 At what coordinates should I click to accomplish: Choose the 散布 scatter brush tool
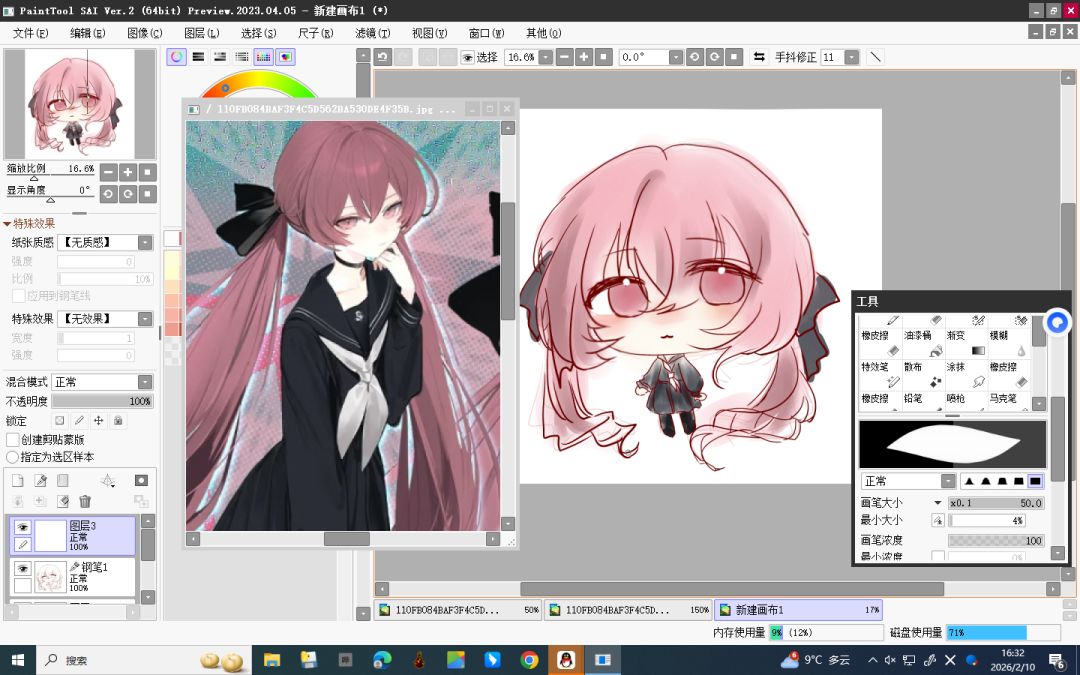pos(922,374)
